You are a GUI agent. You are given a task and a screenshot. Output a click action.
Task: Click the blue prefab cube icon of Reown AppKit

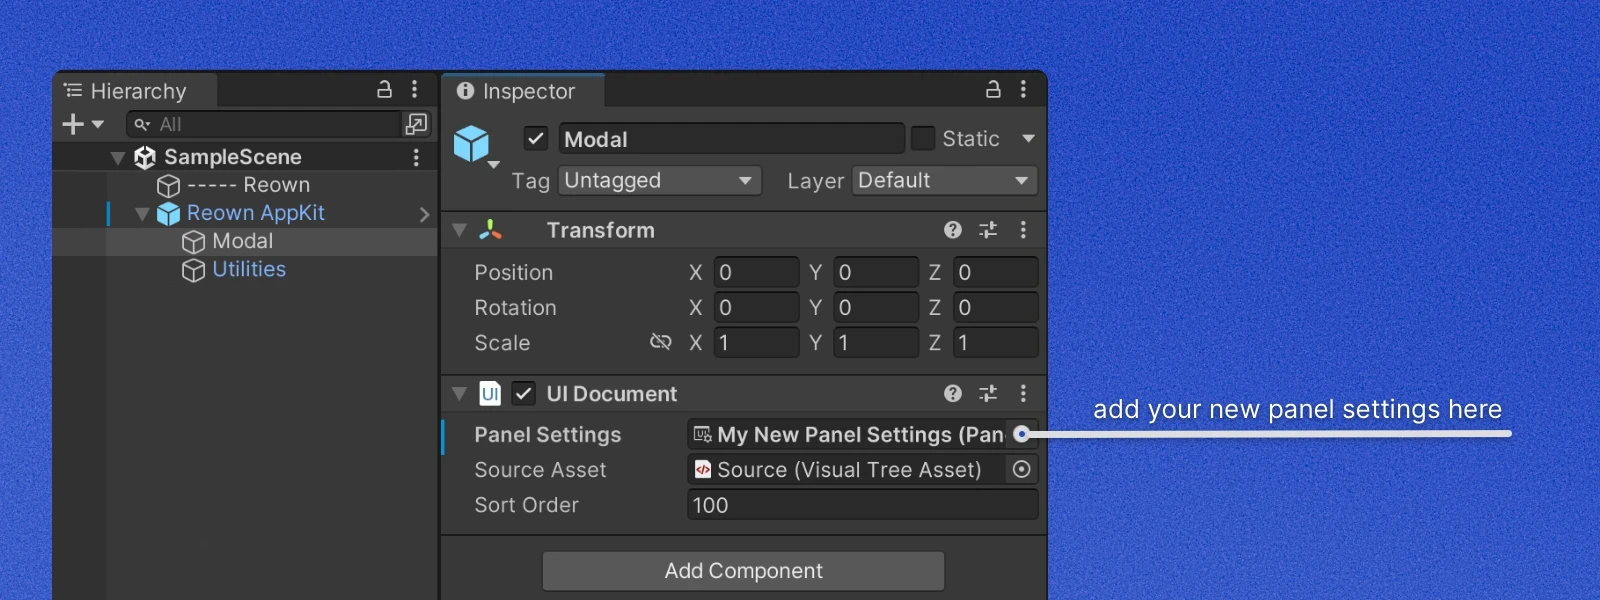(x=168, y=214)
